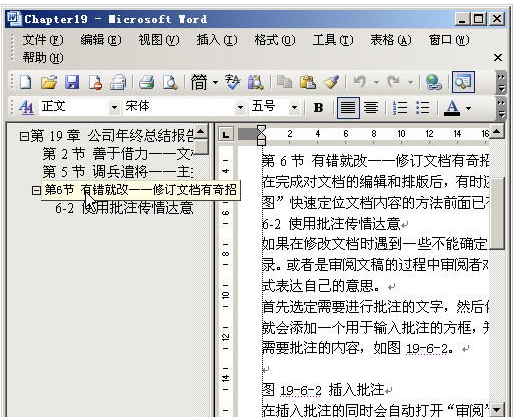516x417 pixels.
Task: Jump to 第2节 善于借力 in document map
Action: tap(118, 154)
